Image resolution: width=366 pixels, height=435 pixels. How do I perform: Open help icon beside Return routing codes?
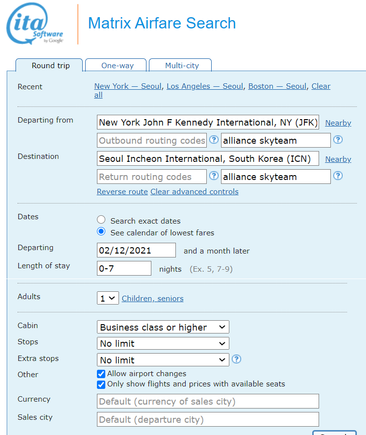click(214, 176)
